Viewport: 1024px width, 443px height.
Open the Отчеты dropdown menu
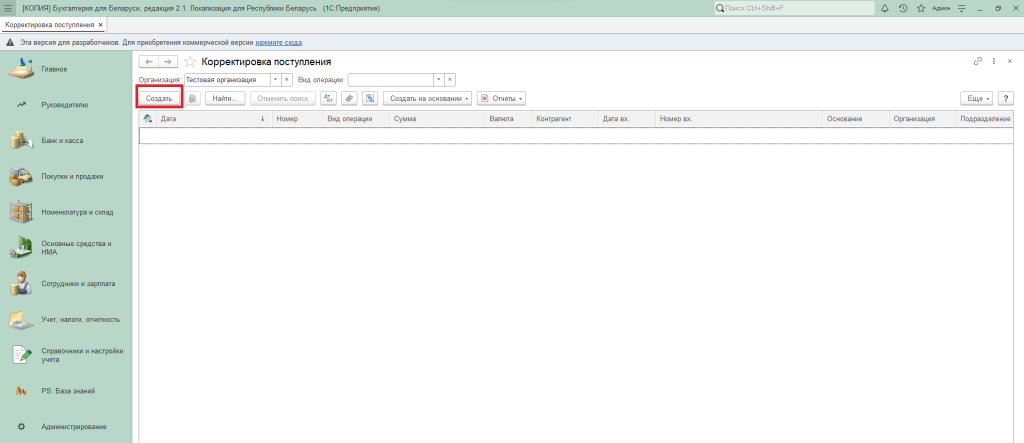tap(501, 99)
